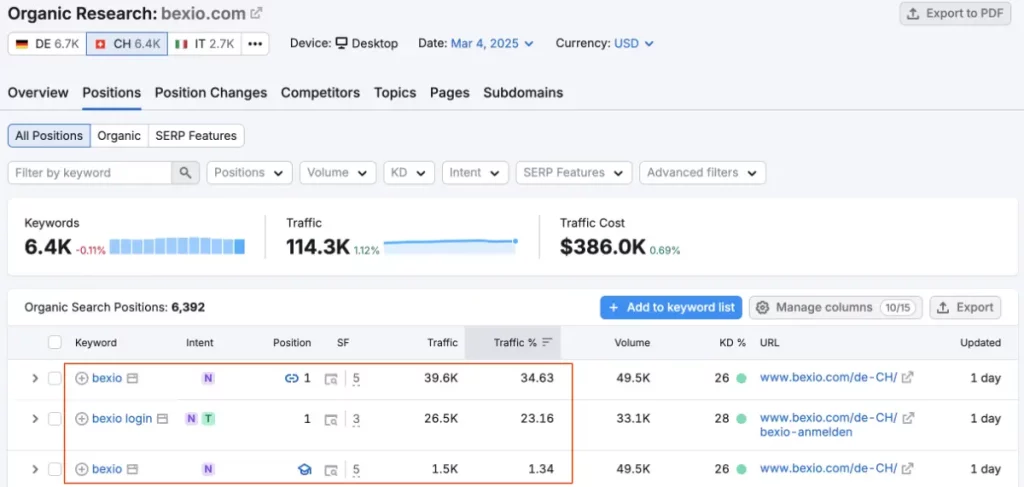
Task: Open the date selector Mar 4, 2025
Action: coord(492,44)
